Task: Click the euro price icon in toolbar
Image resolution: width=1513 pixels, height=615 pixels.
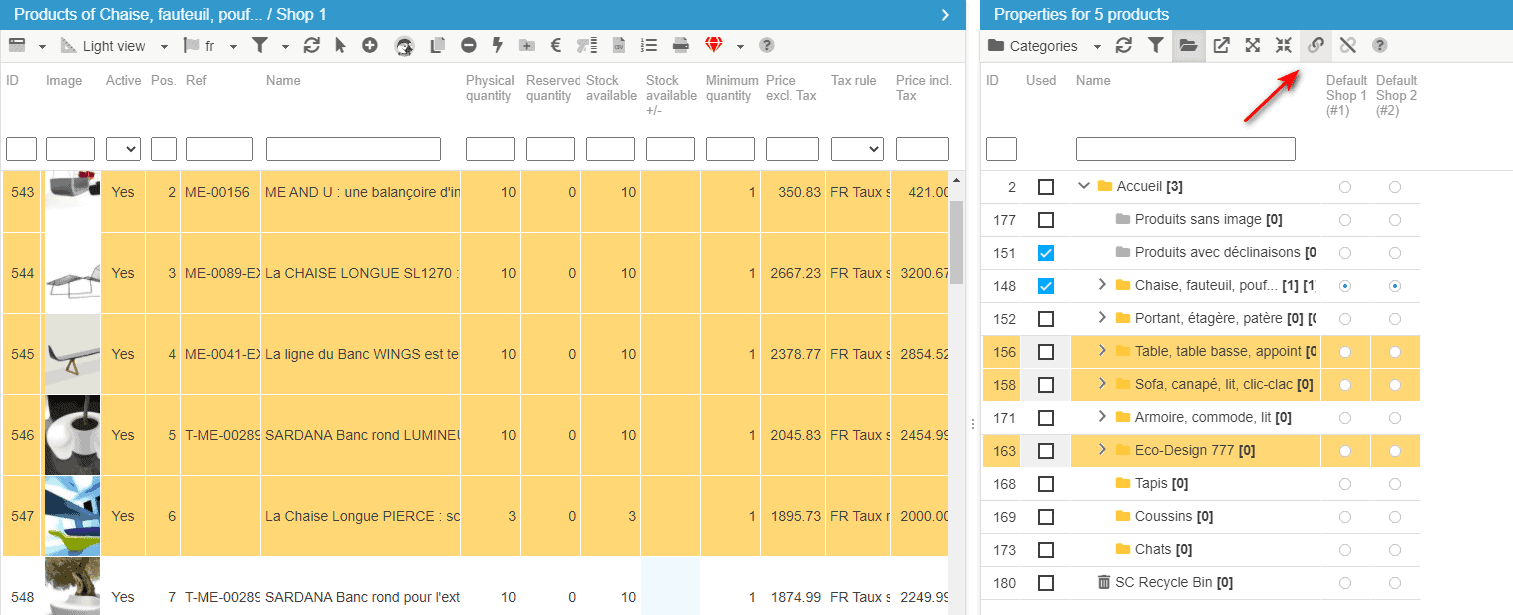Action: (x=556, y=45)
